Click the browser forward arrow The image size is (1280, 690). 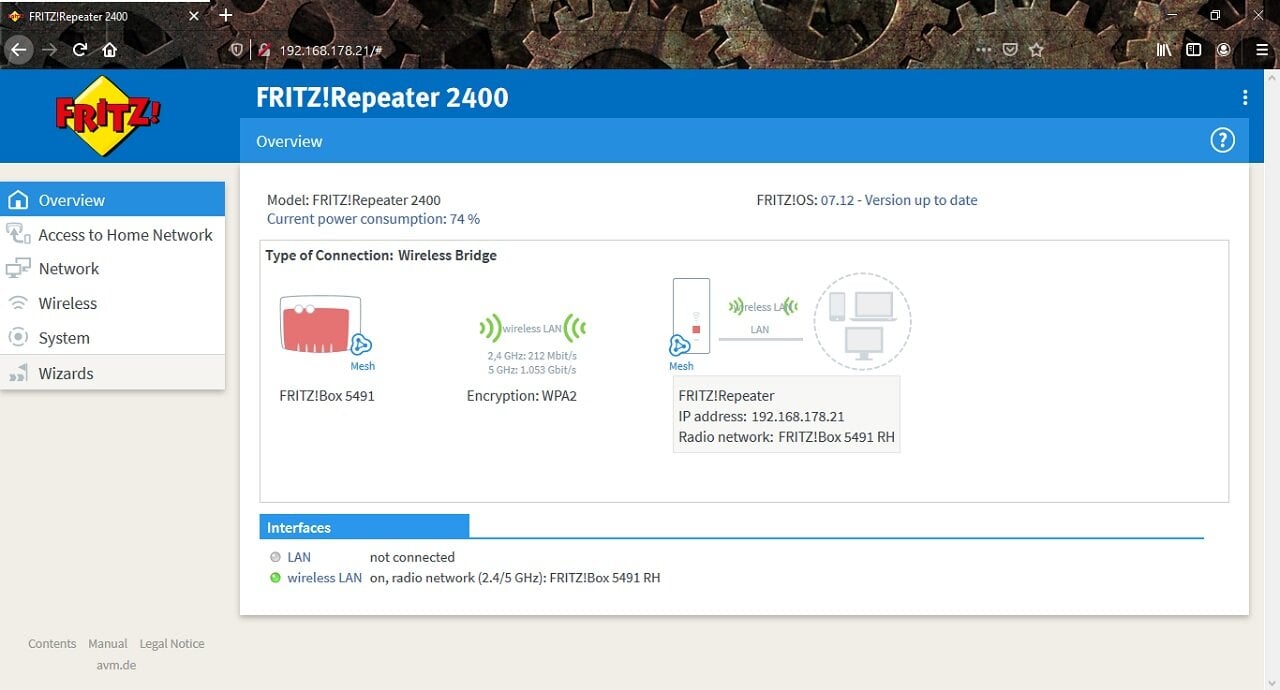50,49
